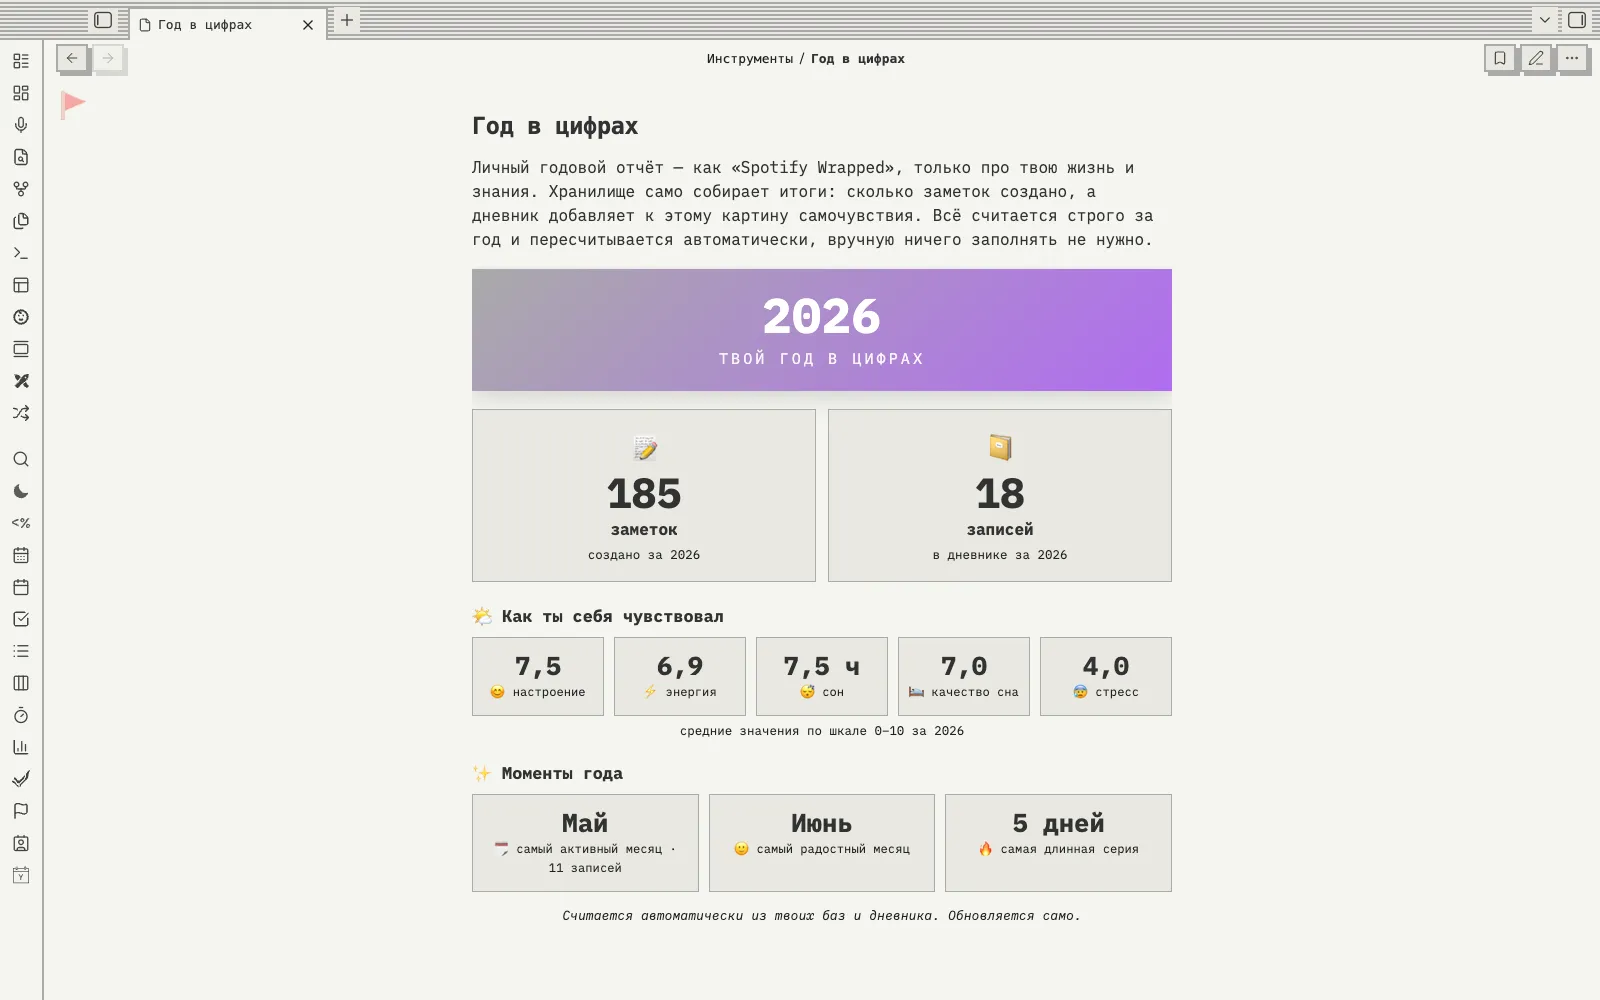Click the flag ribbon icon
Viewport: 1600px width, 1000px height.
(21, 811)
